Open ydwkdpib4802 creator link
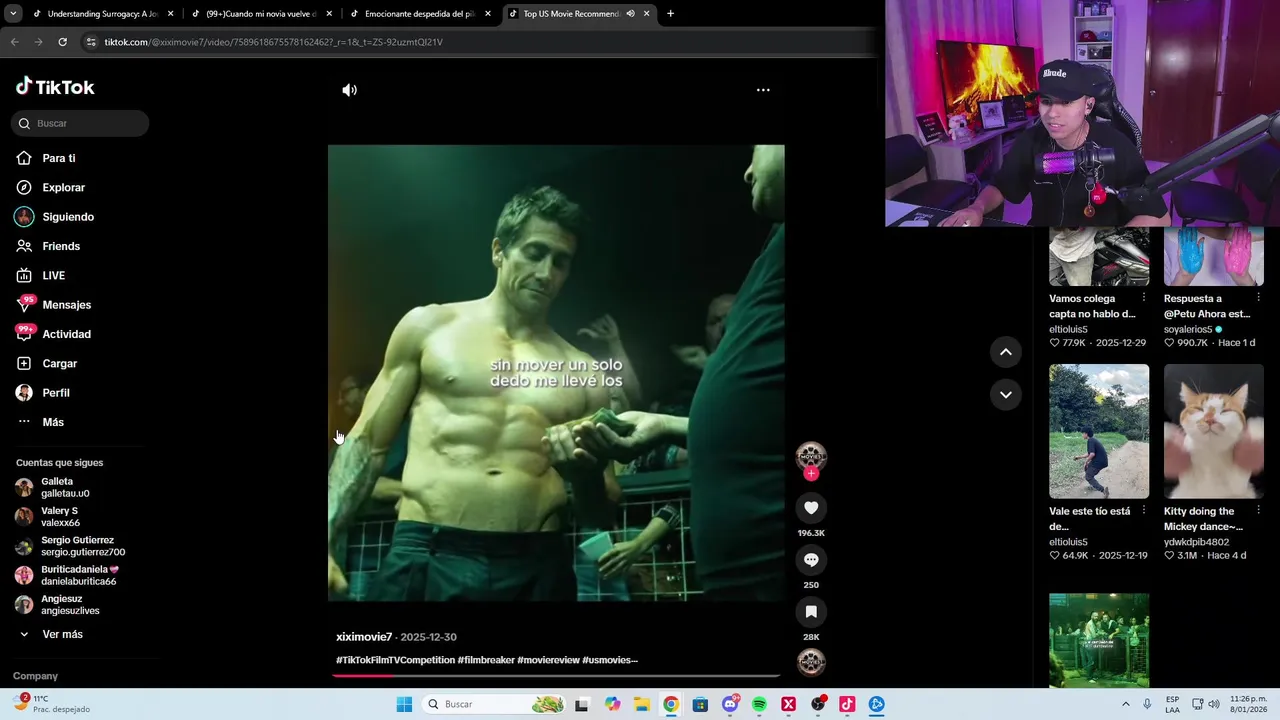The height and width of the screenshot is (720, 1280). click(x=1196, y=542)
